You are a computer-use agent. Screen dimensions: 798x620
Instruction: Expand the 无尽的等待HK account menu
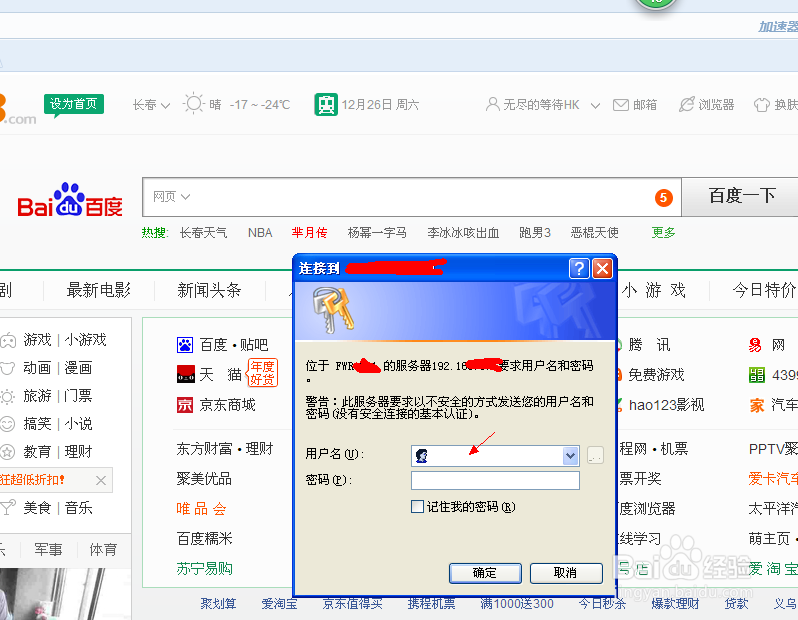[595, 105]
